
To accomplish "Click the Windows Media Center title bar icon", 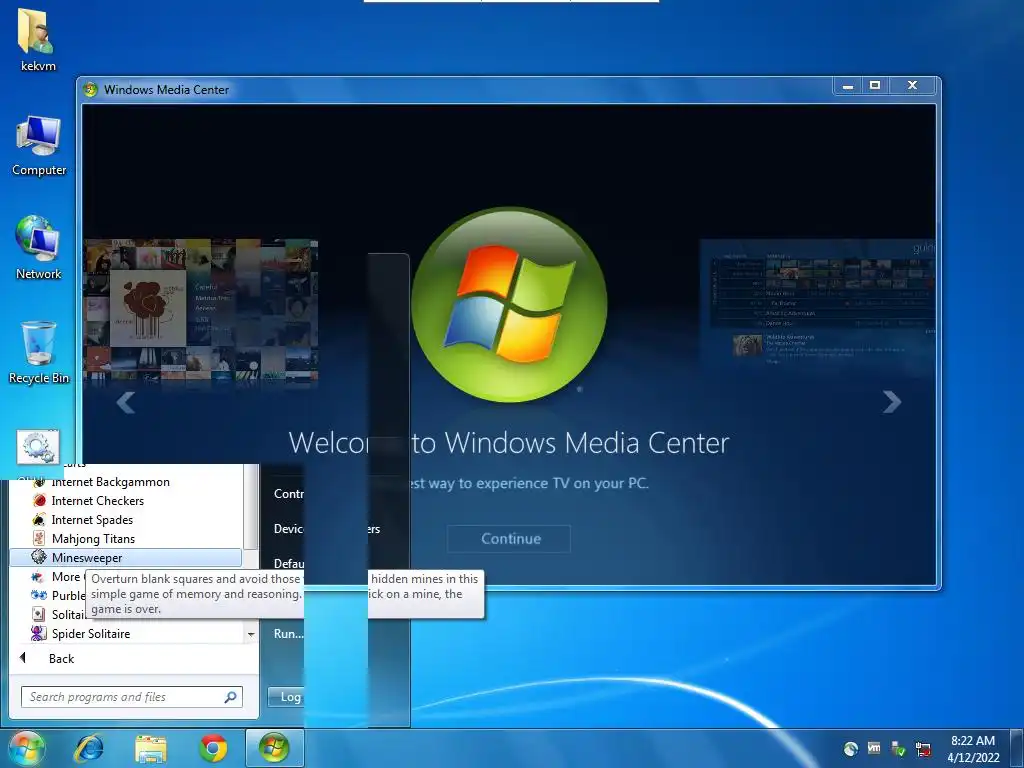I will pyautogui.click(x=91, y=89).
